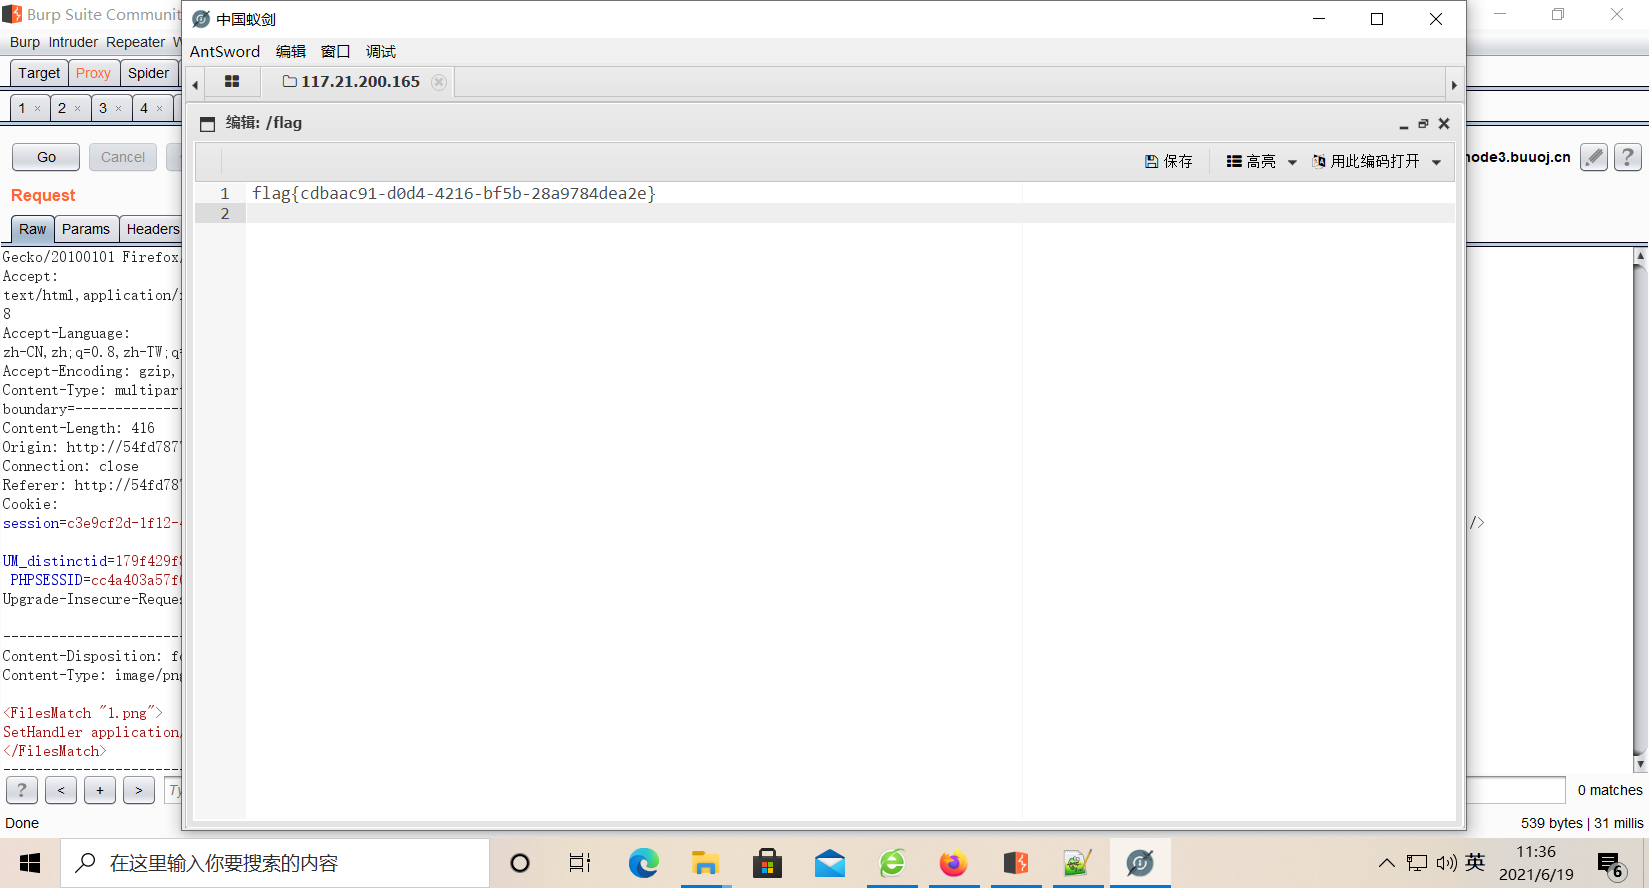Show hidden system tray icons
Screen dimensions: 1649x888
tap(1386, 863)
